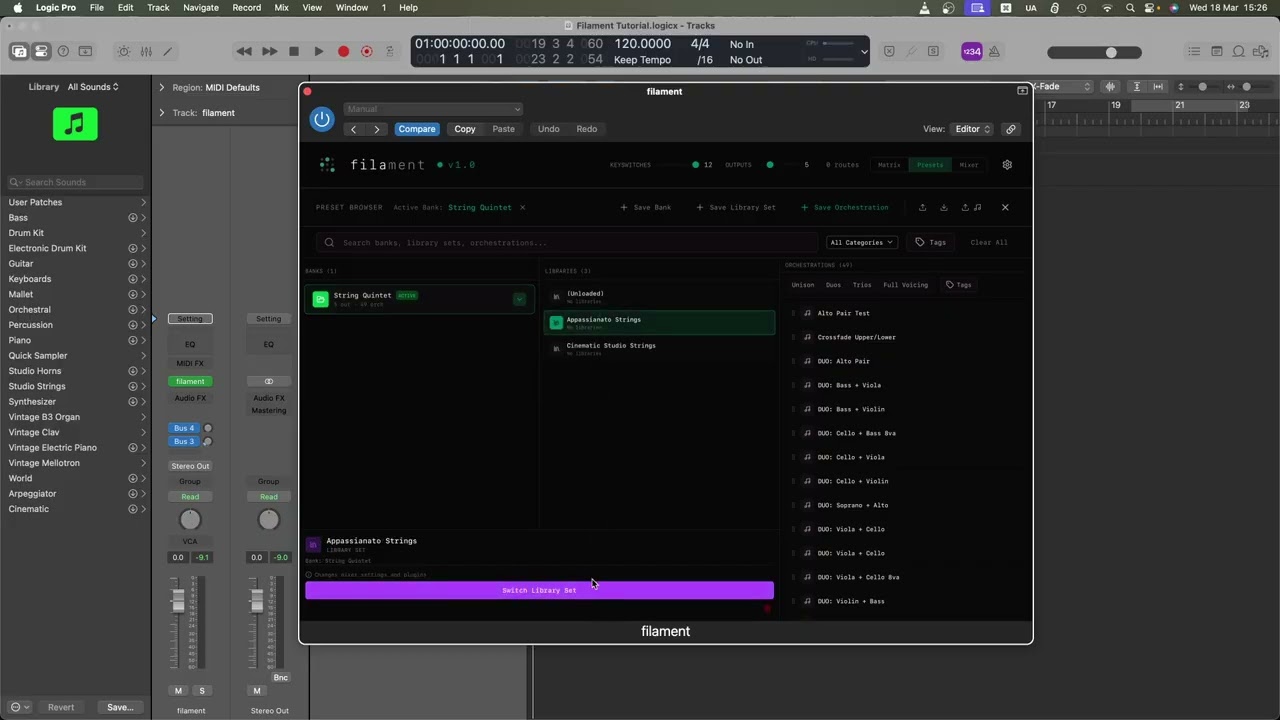Click the link icon beside View Editor
This screenshot has width=1280, height=720.
(1011, 129)
